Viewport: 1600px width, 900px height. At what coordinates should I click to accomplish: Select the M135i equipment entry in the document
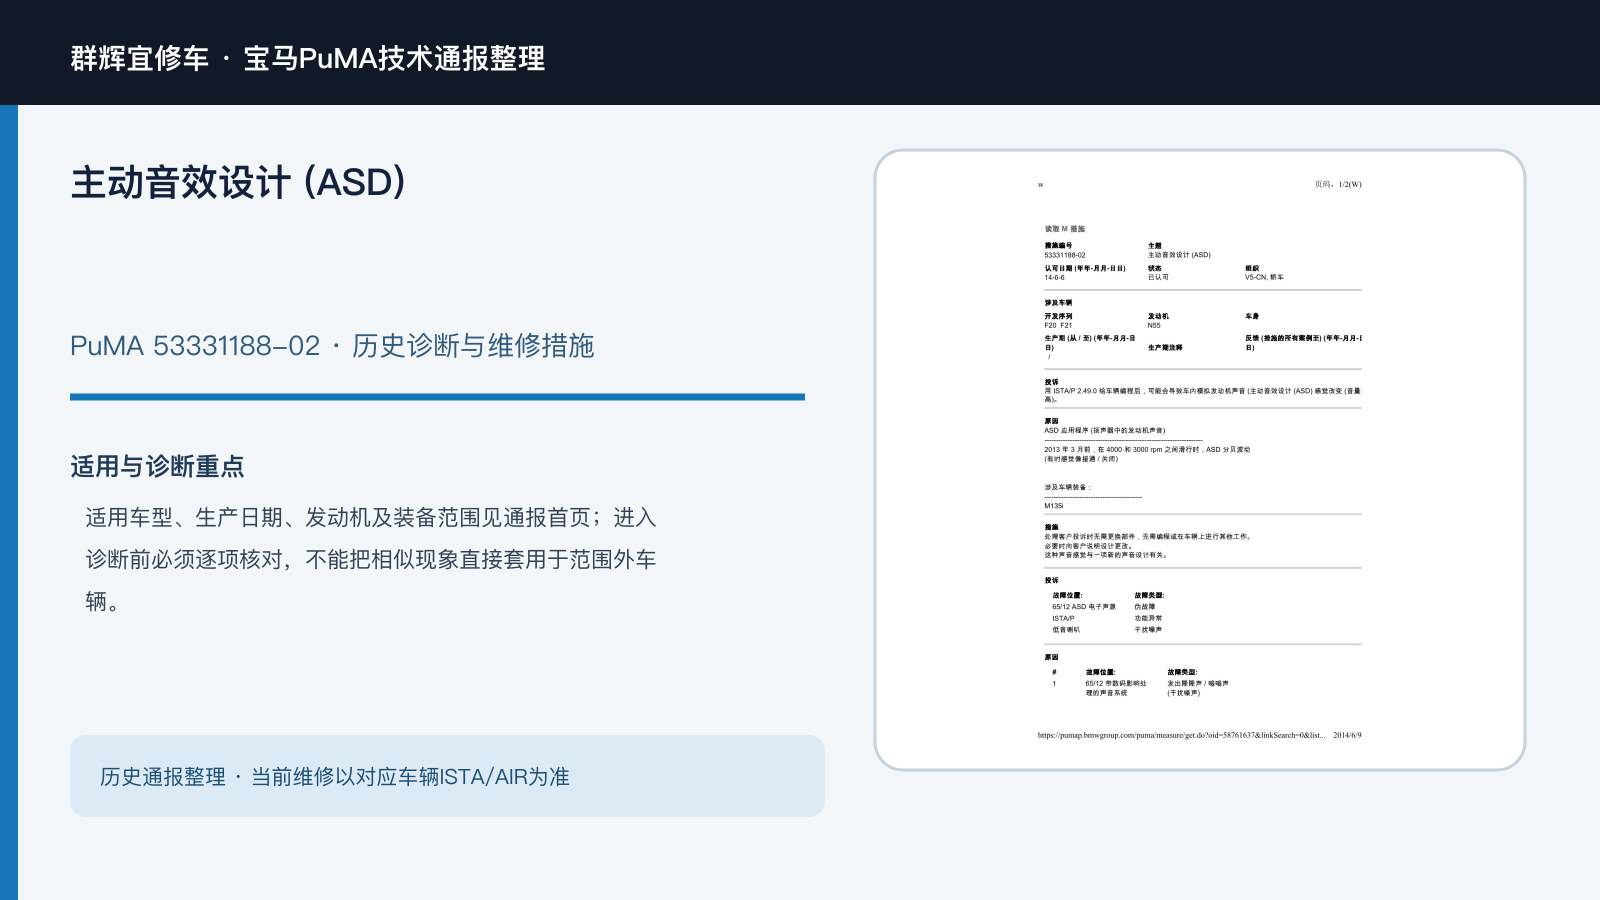click(x=1054, y=506)
